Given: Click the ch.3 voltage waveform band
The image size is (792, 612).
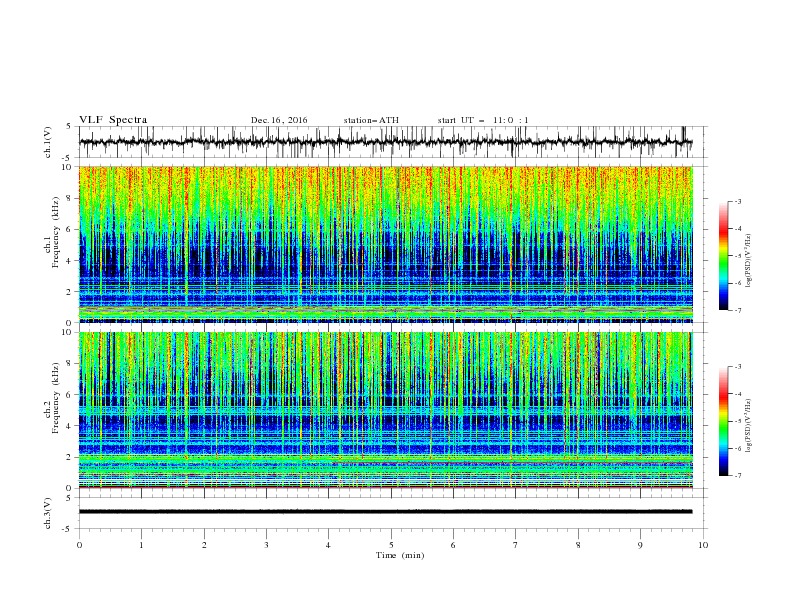Looking at the screenshot, I should tap(385, 512).
